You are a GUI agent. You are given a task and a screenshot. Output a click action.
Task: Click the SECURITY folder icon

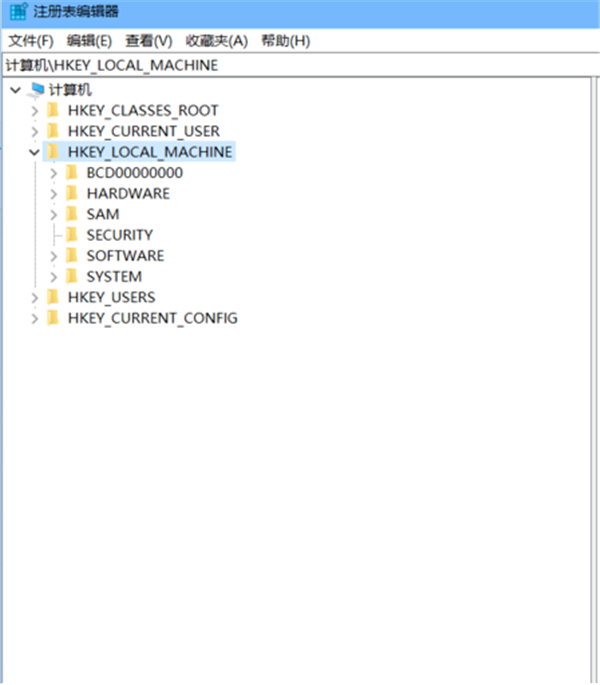(71, 235)
